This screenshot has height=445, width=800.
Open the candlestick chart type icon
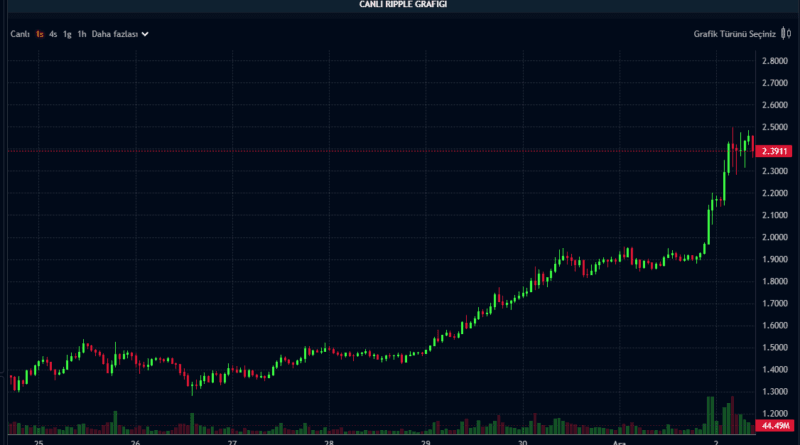coord(786,34)
